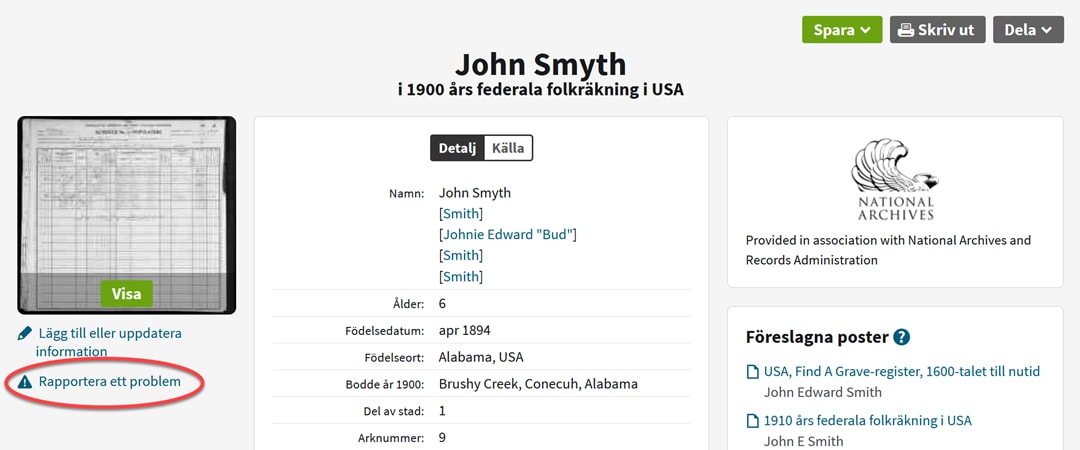Click the help icon next to Föreslagna poster
This screenshot has height=450, width=1080.
(x=902, y=338)
